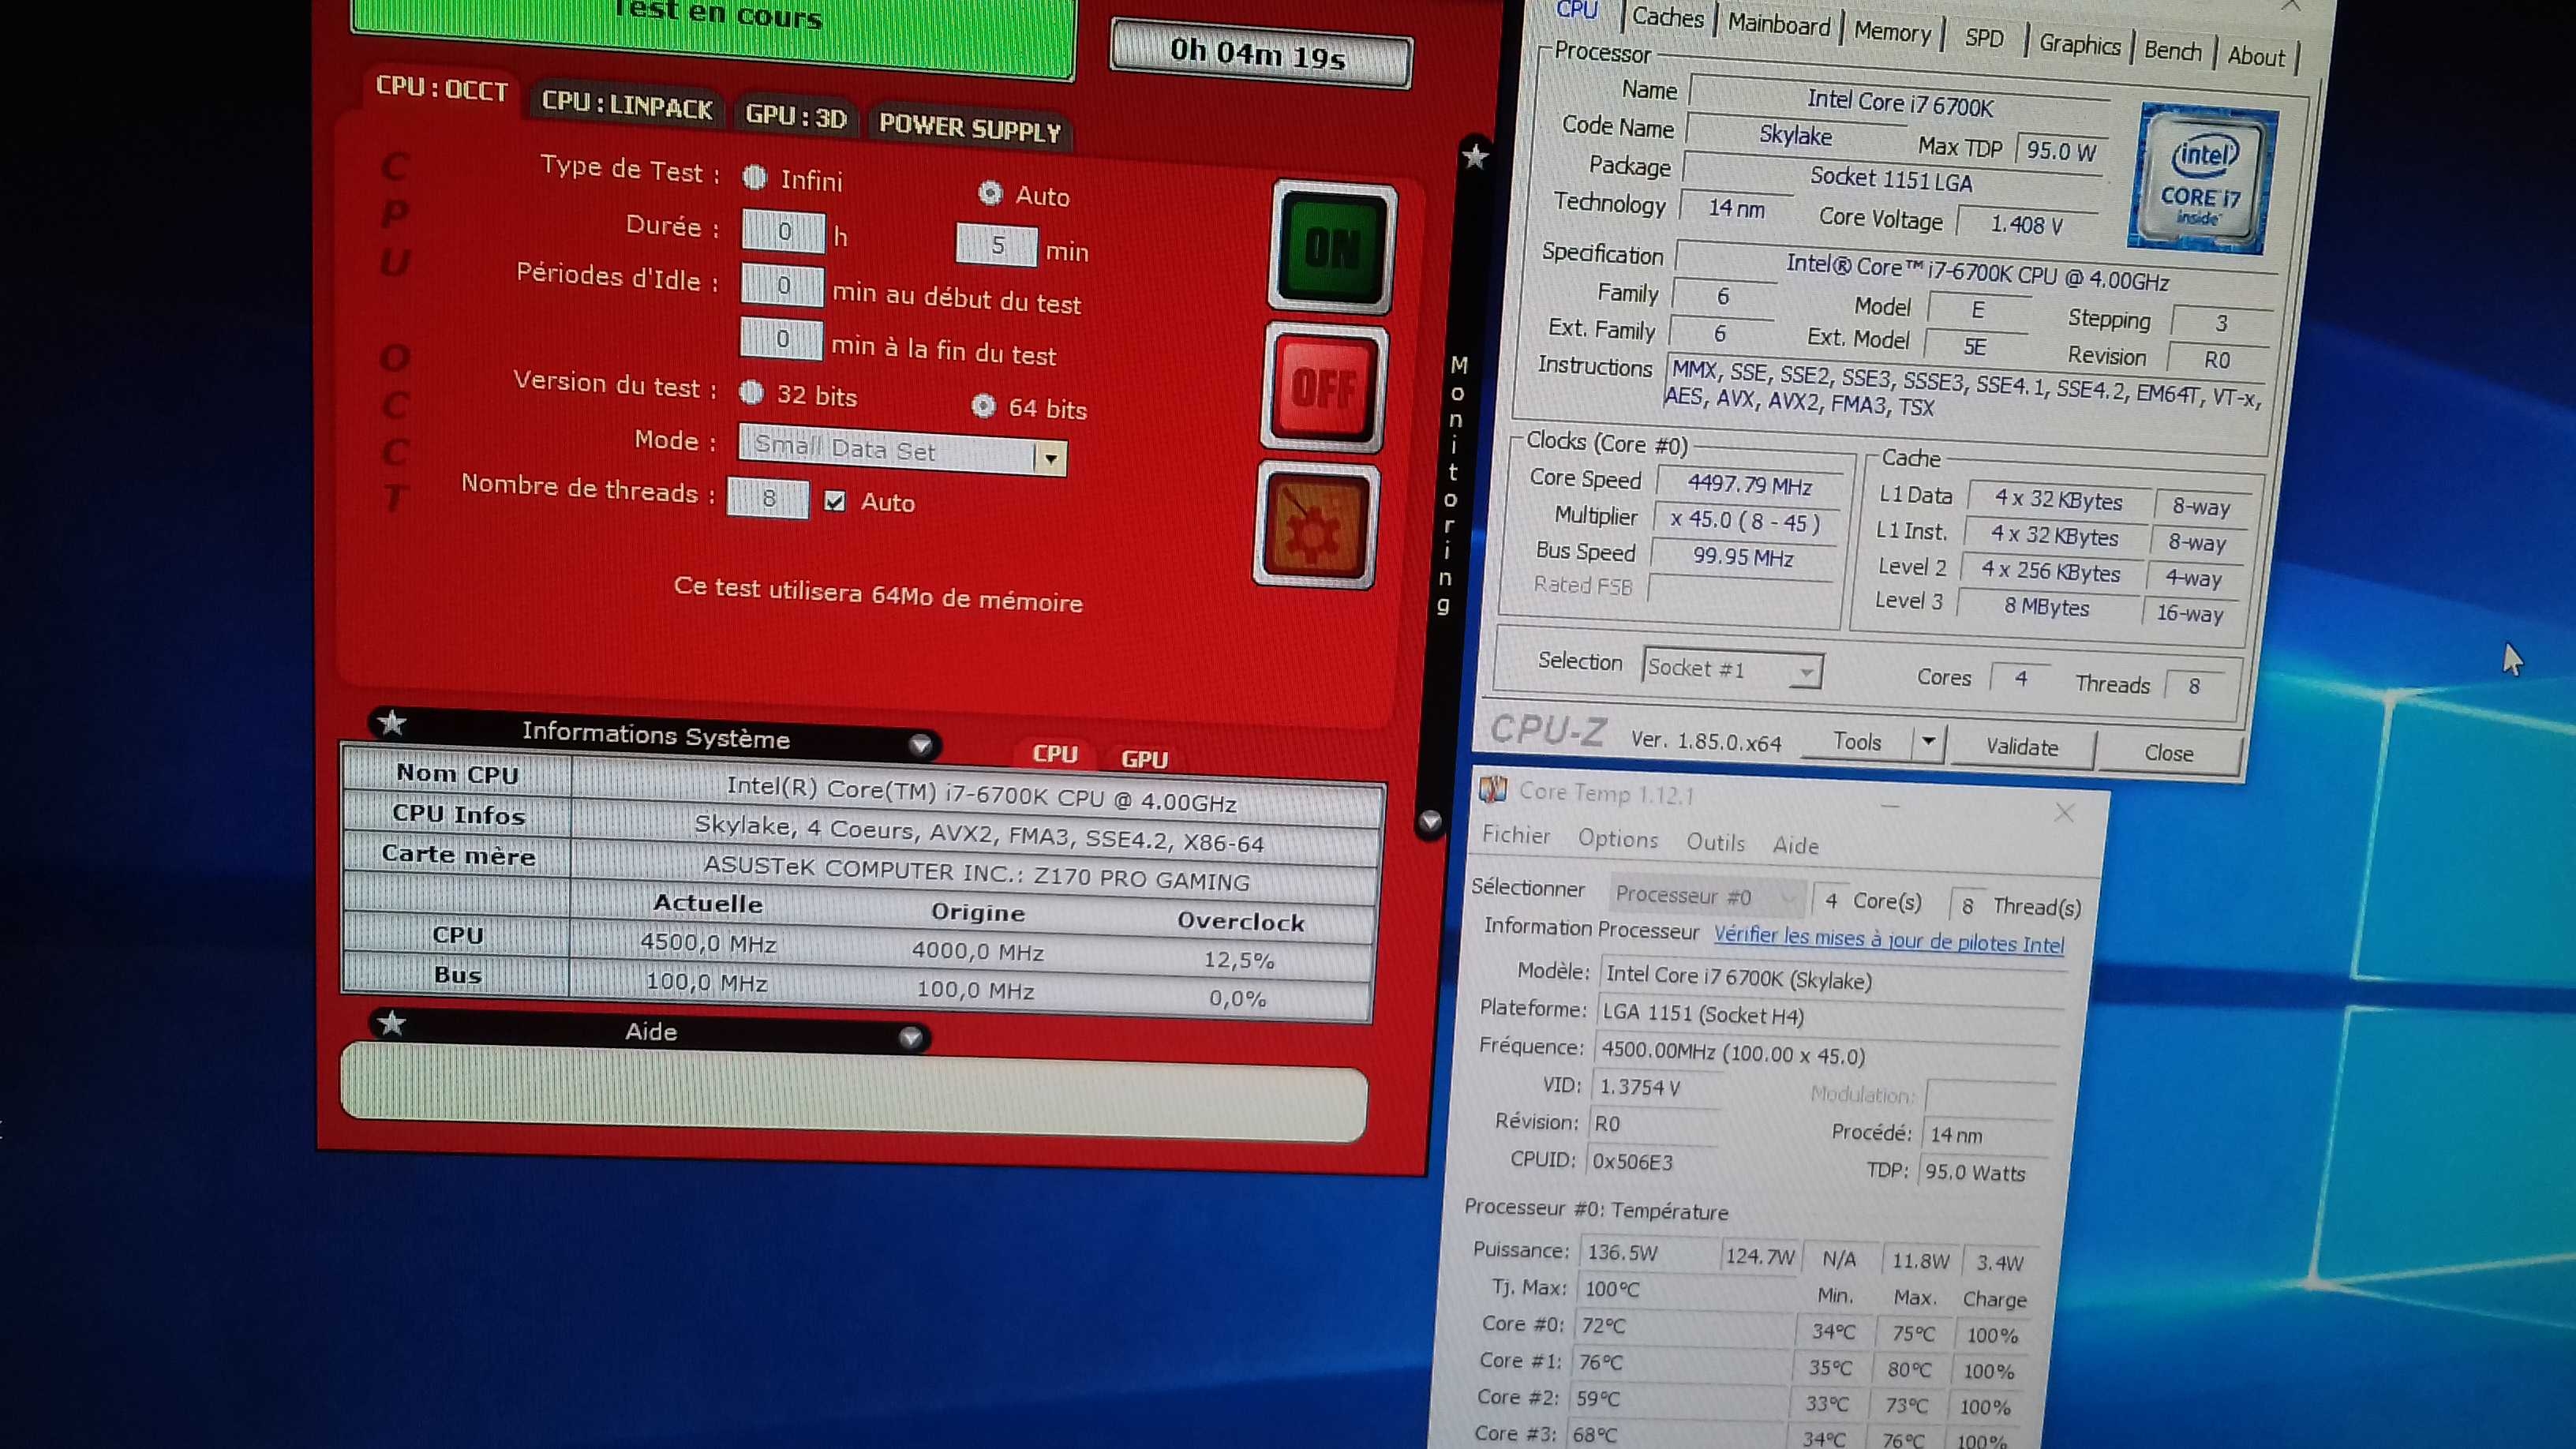The image size is (2576, 1449).
Task: Select 32 bits test version
Action: 751,392
